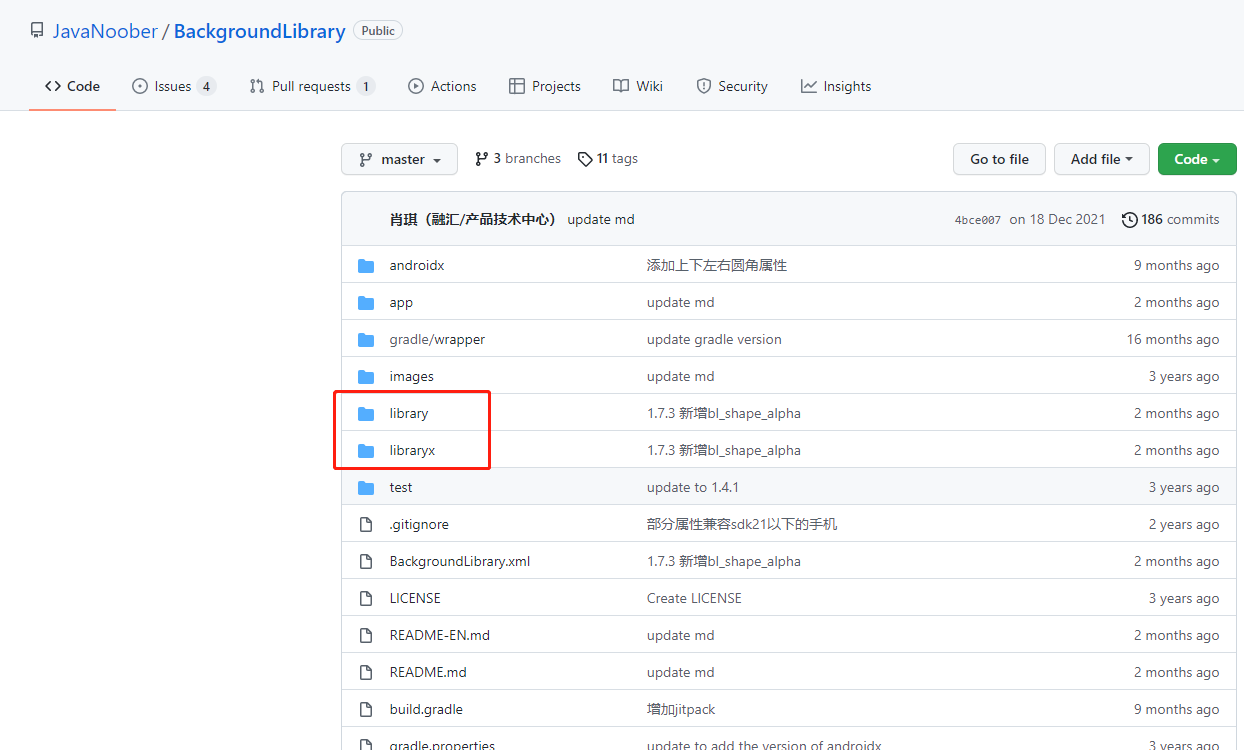Click the README-EN.md file icon
The width and height of the screenshot is (1244, 750).
pos(366,636)
